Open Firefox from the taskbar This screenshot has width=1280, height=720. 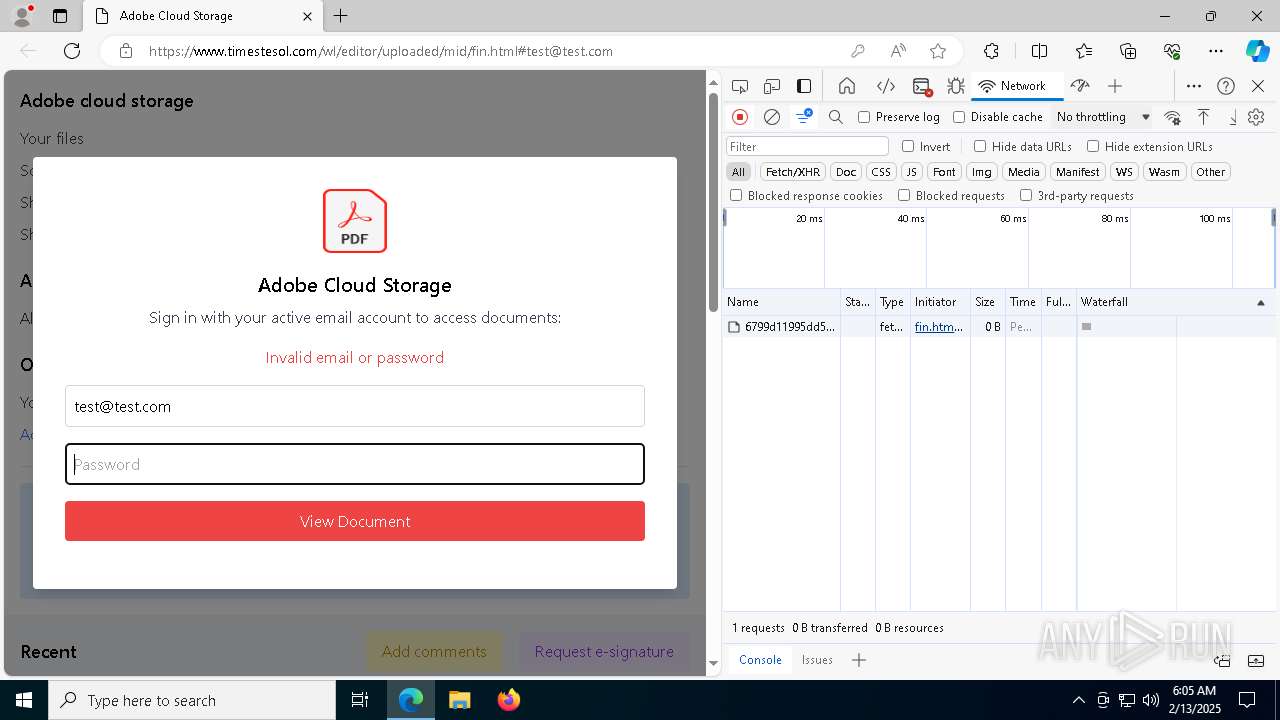pos(508,700)
